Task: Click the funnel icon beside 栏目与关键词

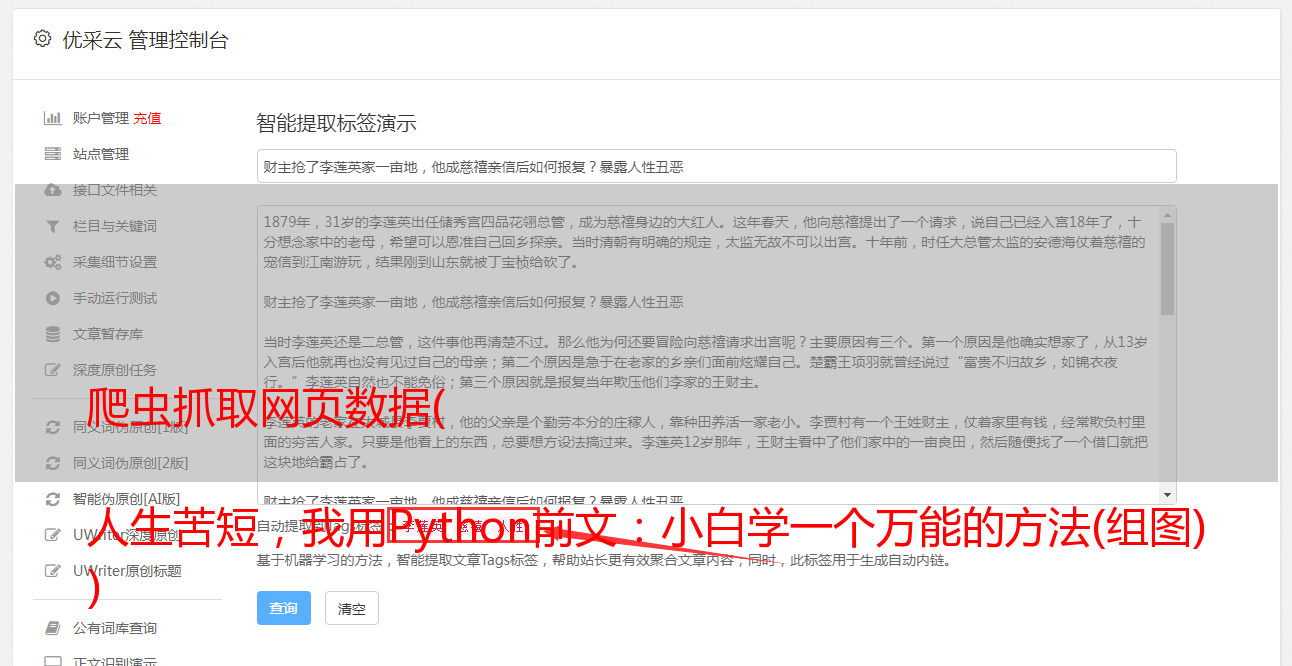Action: pyautogui.click(x=53, y=226)
